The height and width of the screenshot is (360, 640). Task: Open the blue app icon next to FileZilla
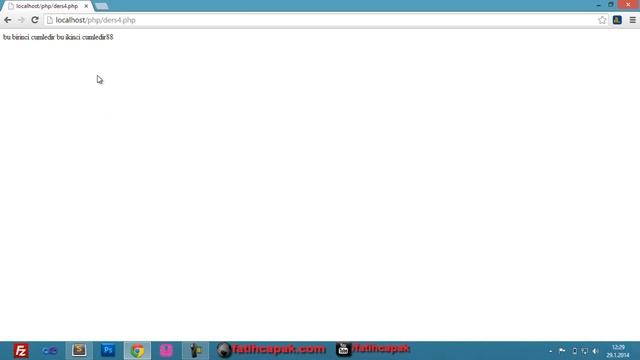pos(50,351)
